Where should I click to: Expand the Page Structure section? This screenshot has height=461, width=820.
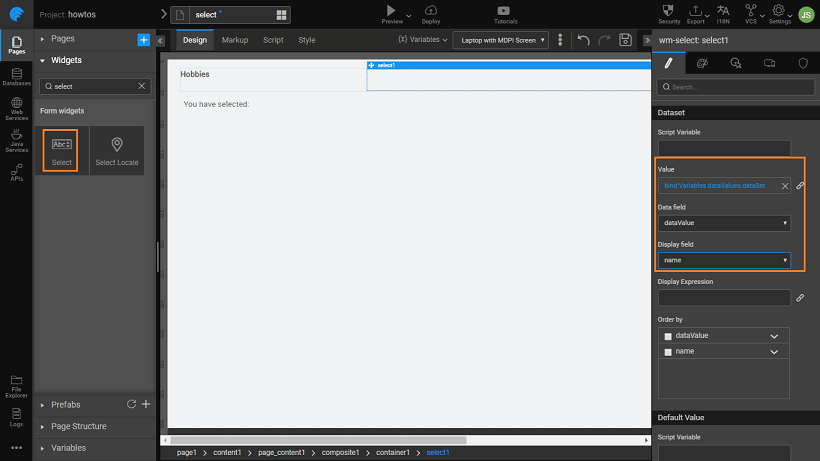pos(79,426)
